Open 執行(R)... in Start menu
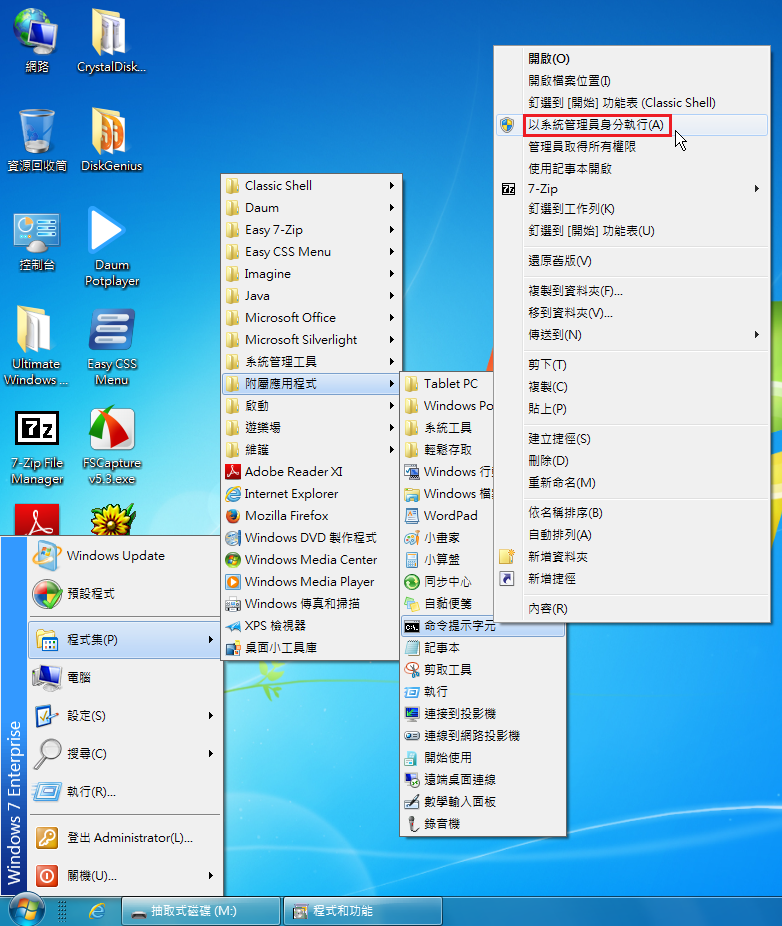This screenshot has width=782, height=926. [125, 791]
